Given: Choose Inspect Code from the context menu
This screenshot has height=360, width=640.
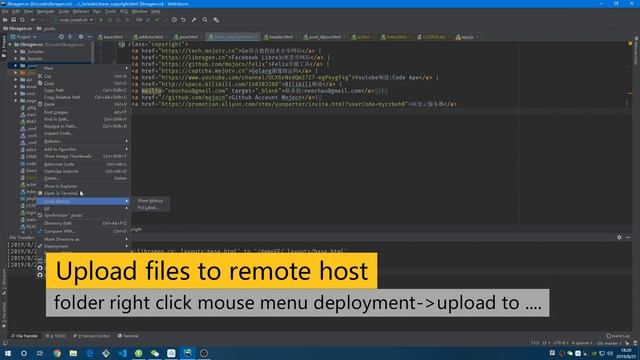Looking at the screenshot, I should pos(83,133).
